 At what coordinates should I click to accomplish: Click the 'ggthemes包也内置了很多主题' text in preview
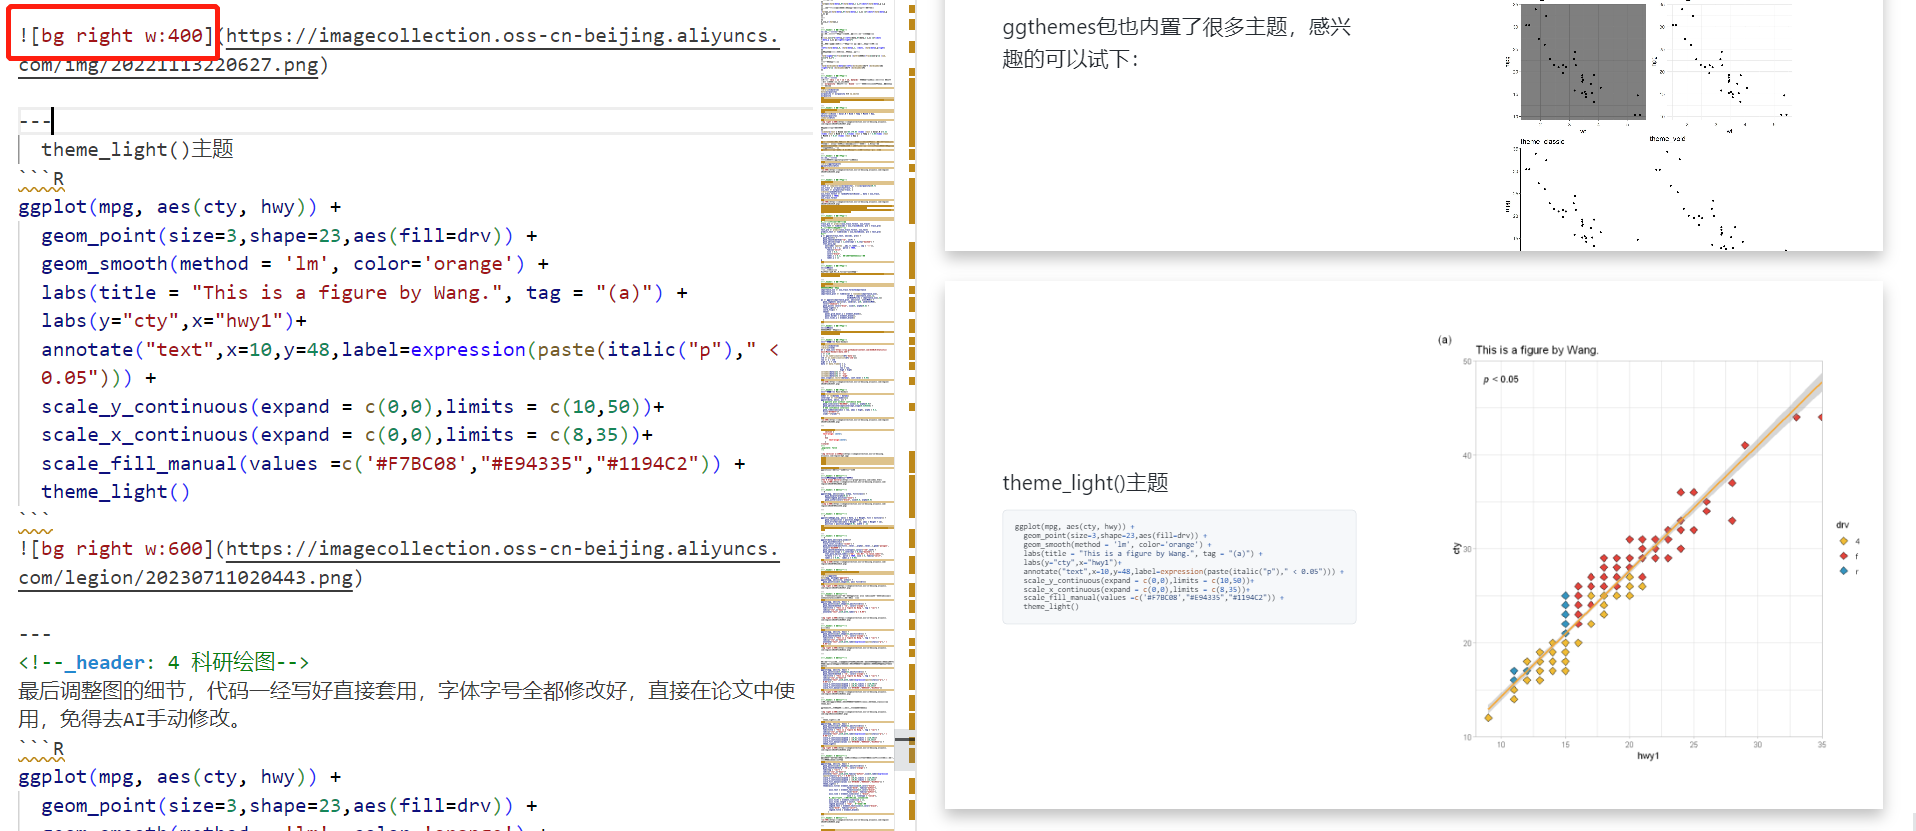tap(1176, 28)
